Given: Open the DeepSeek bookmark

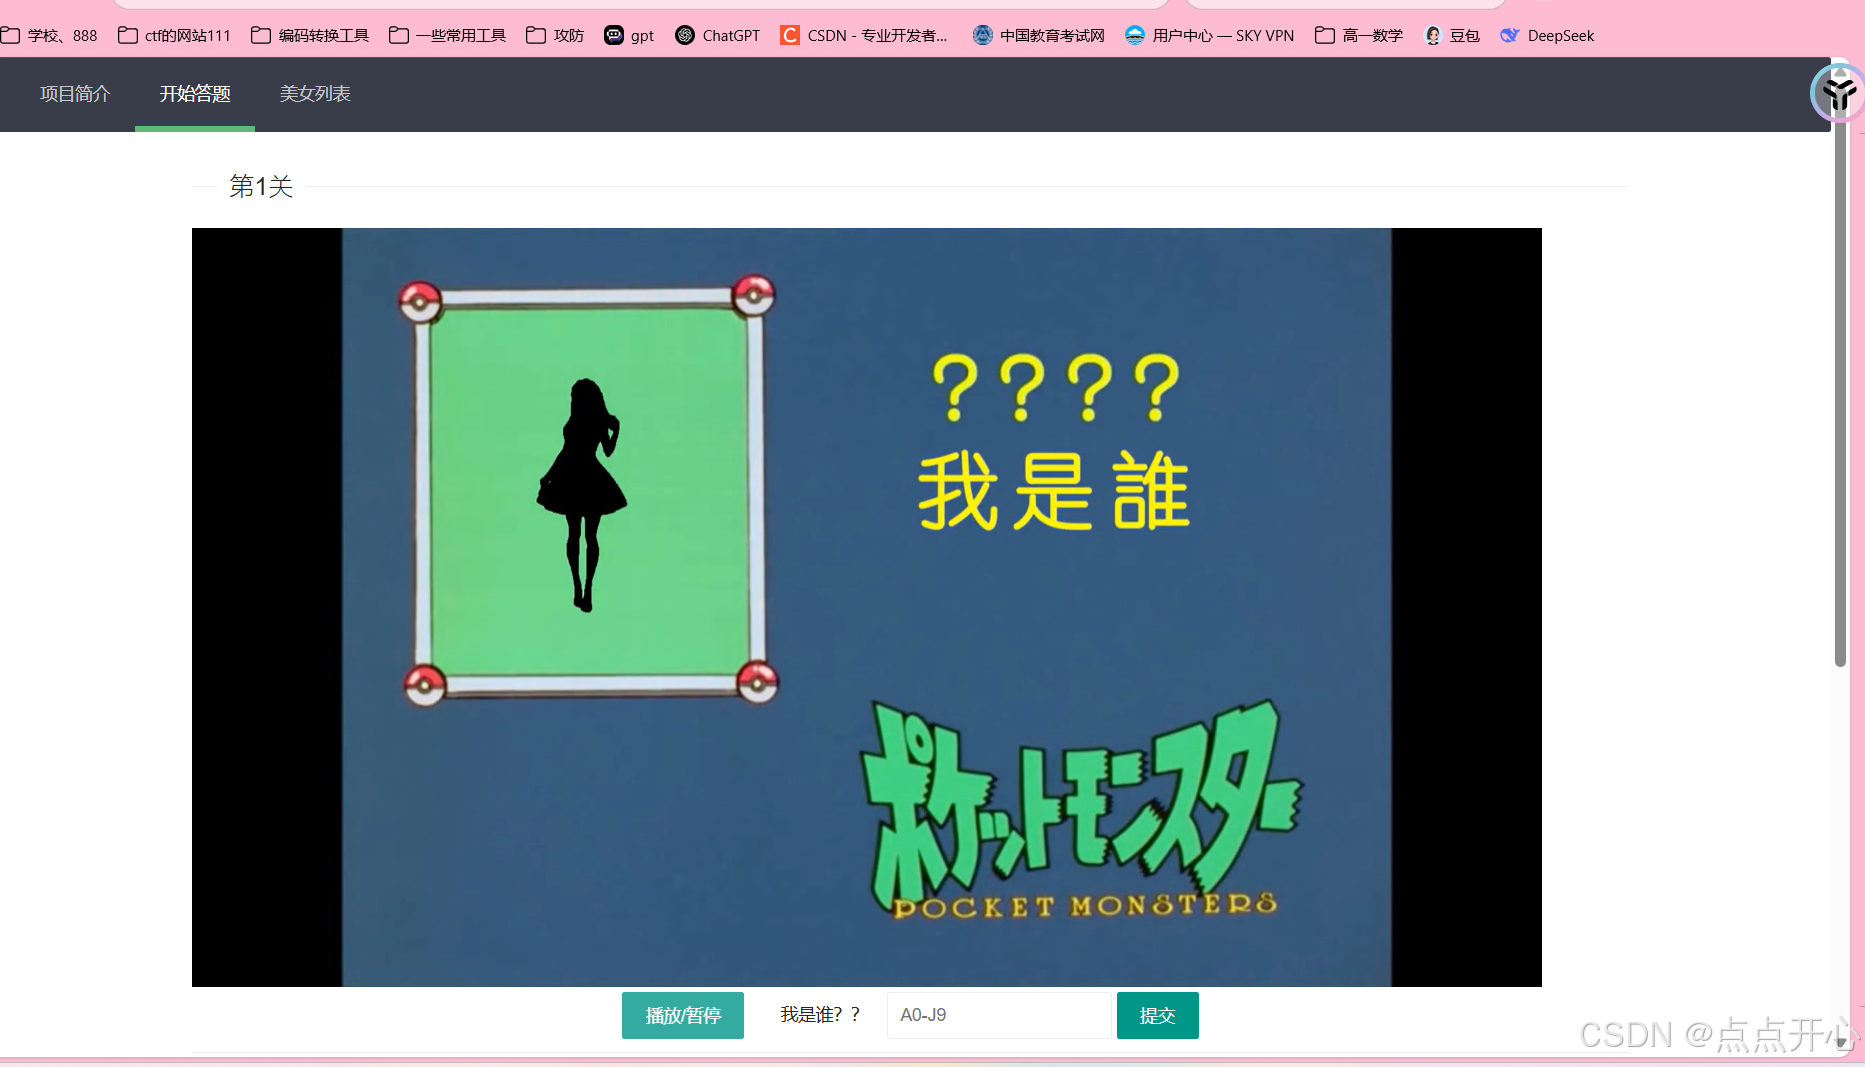Looking at the screenshot, I should pyautogui.click(x=1547, y=35).
